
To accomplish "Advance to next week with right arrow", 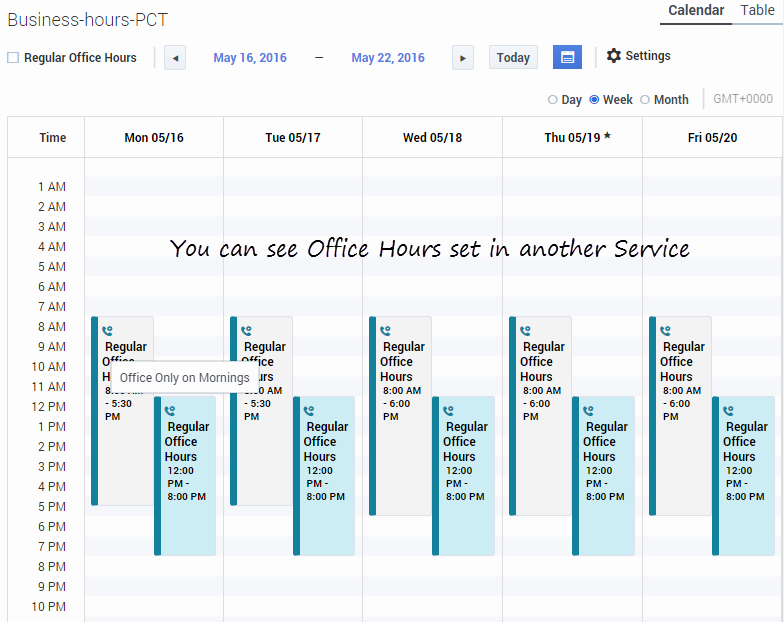I will pyautogui.click(x=462, y=58).
